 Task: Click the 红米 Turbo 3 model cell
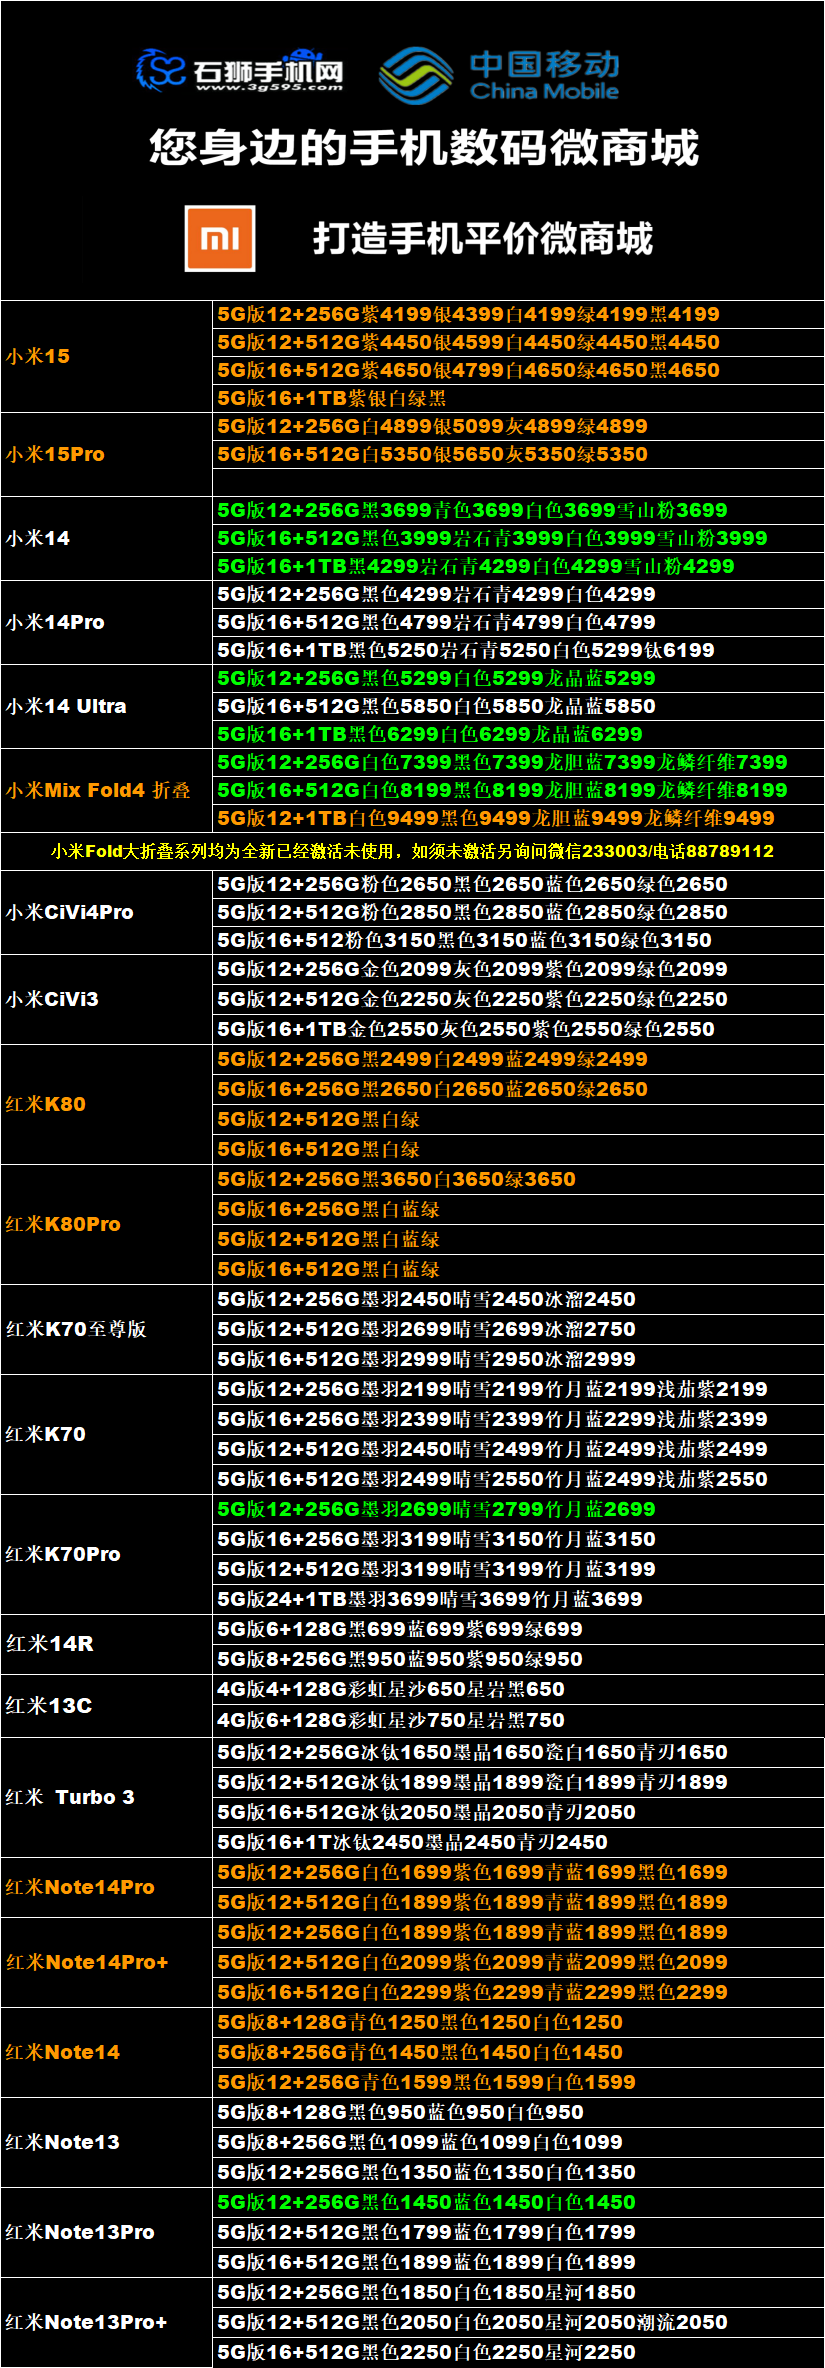107,1797
